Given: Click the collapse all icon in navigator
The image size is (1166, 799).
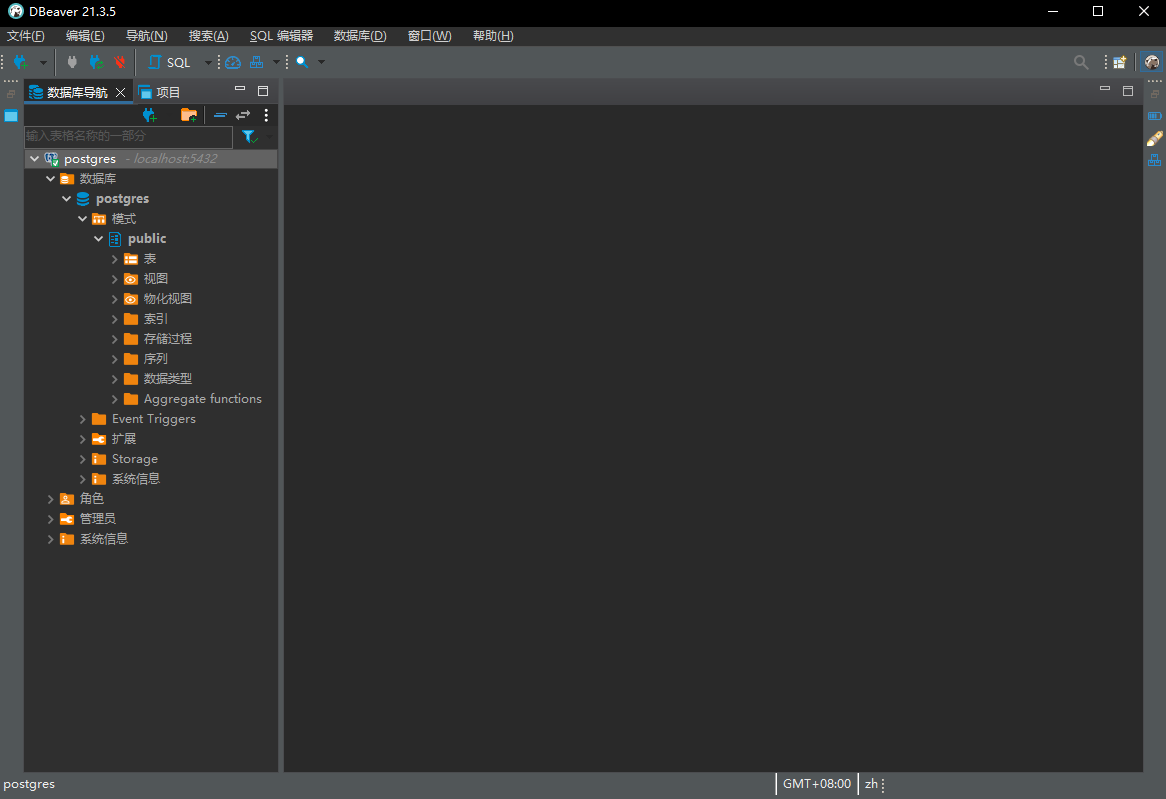Looking at the screenshot, I should click(x=220, y=115).
